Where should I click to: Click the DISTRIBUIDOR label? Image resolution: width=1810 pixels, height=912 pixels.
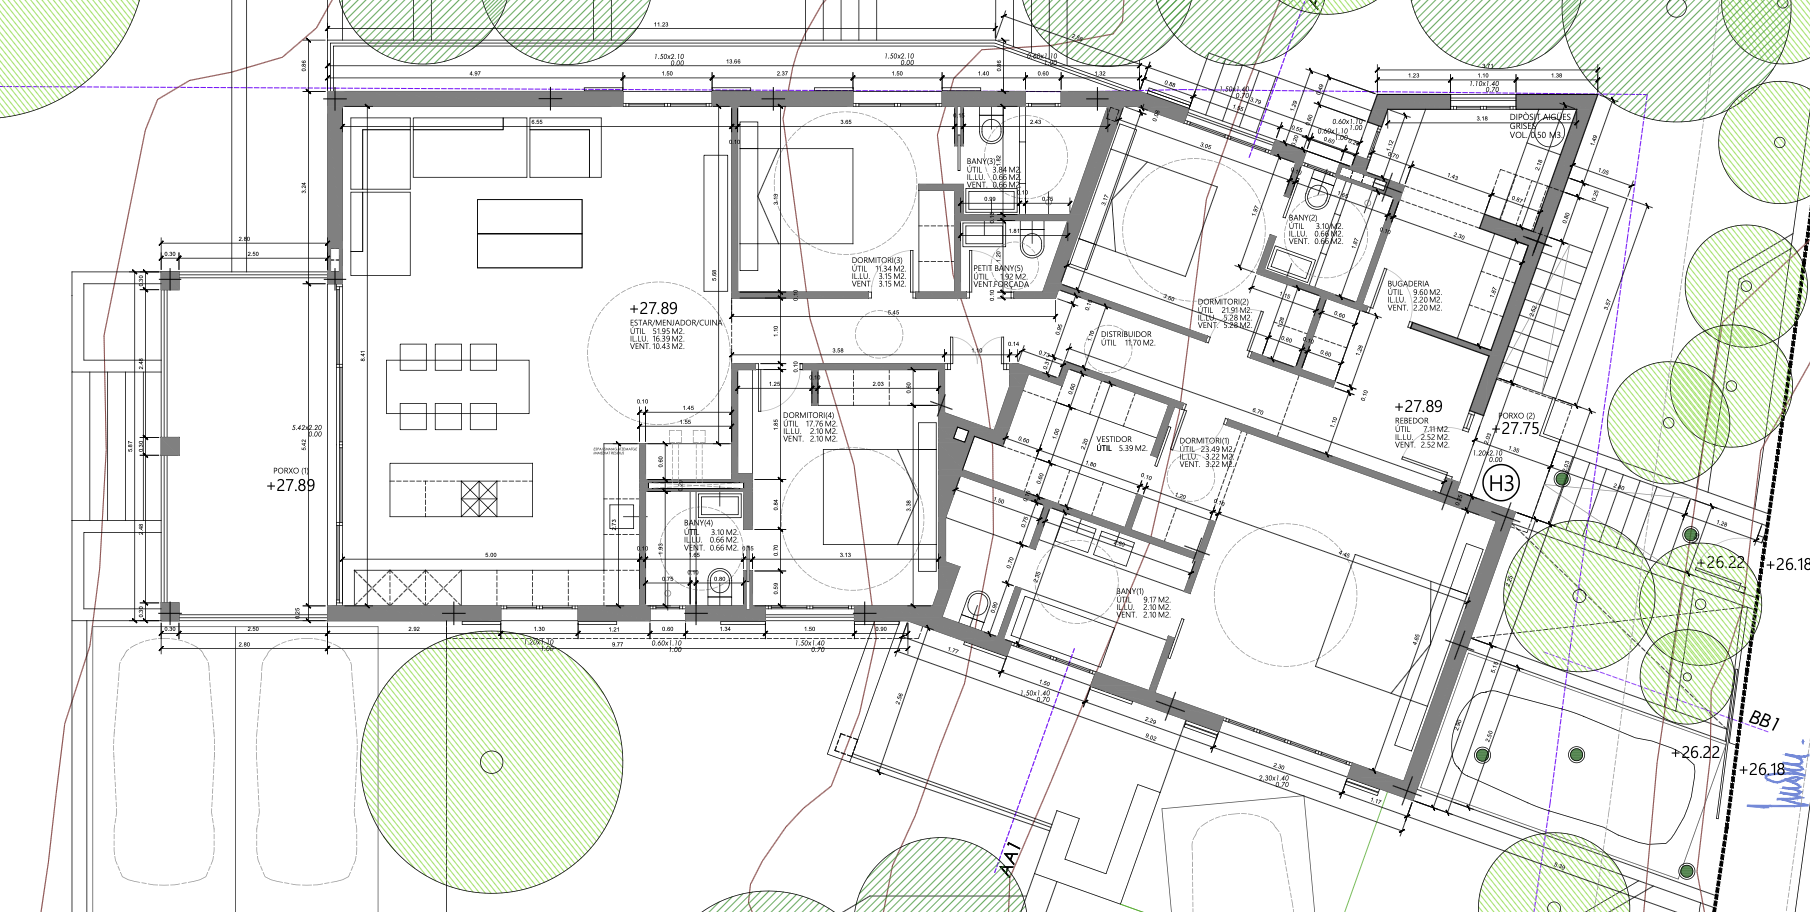[x=1126, y=335]
